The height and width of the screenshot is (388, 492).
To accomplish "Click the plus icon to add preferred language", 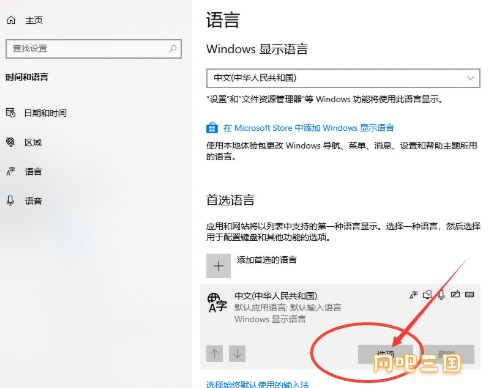I will point(218,266).
